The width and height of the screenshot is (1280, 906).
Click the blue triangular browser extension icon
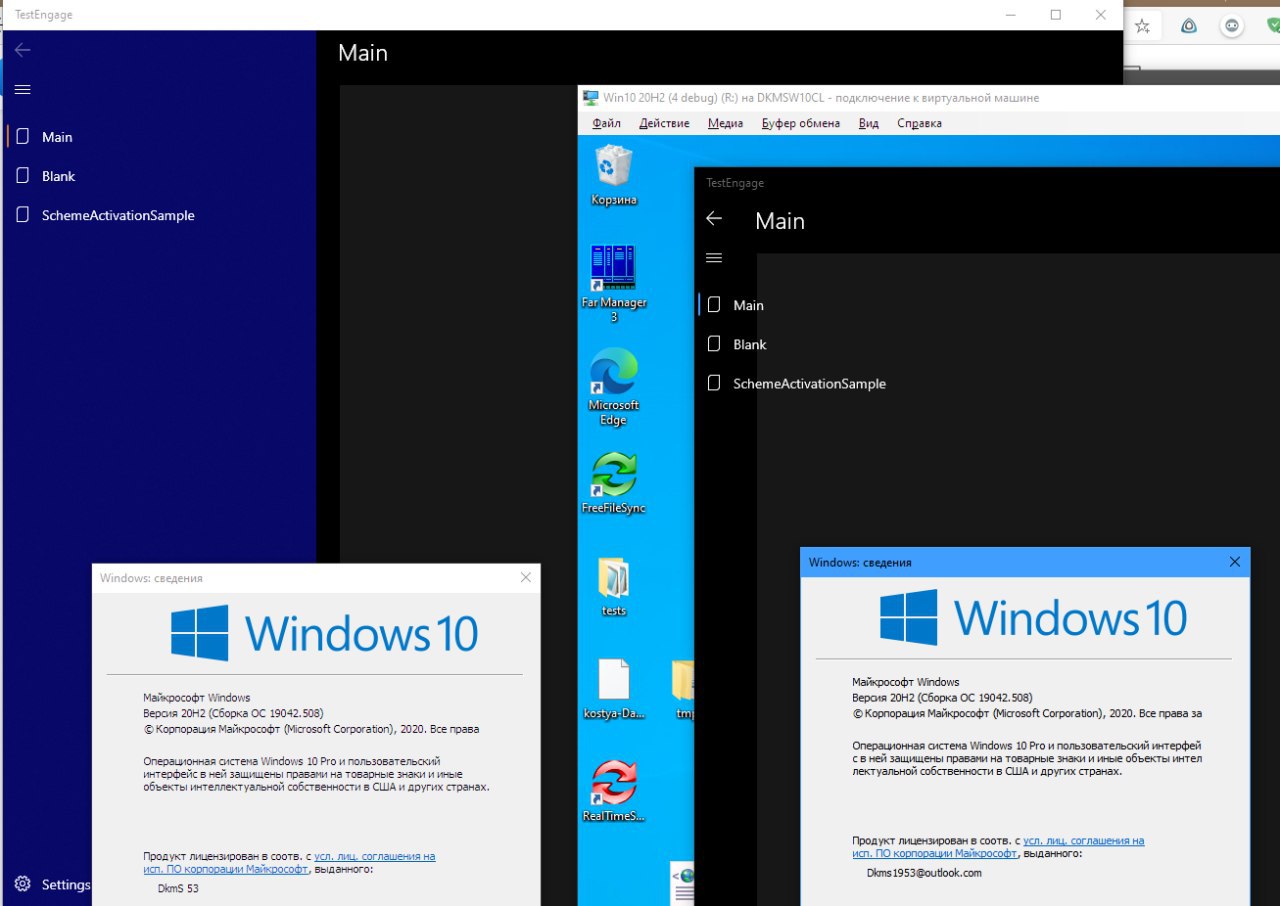pos(1190,27)
